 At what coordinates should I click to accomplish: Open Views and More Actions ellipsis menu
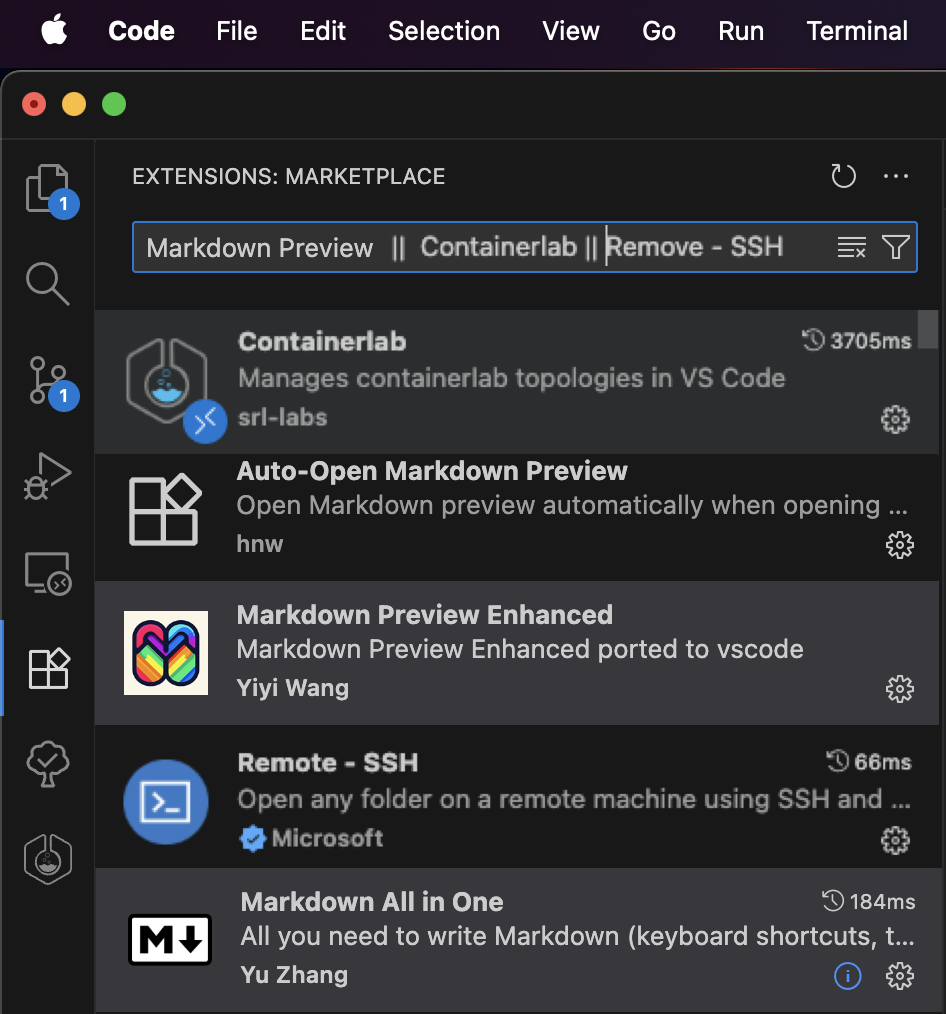pos(896,176)
